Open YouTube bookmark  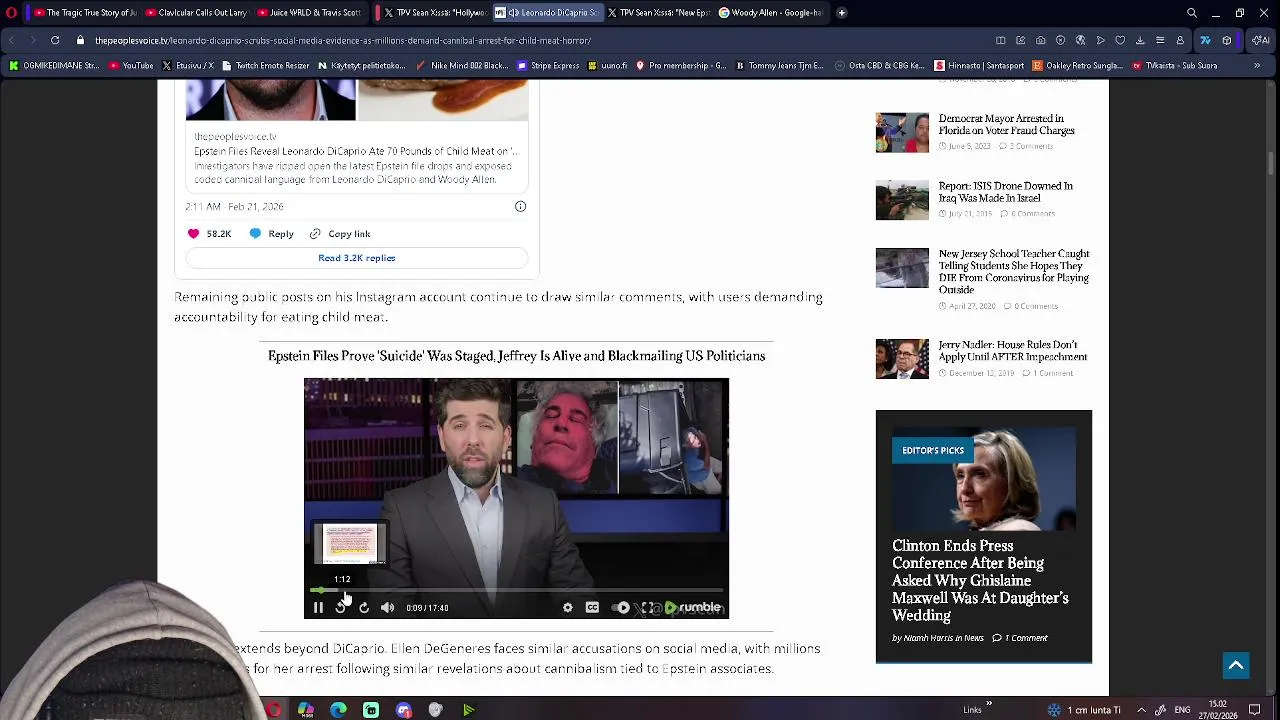(131, 66)
